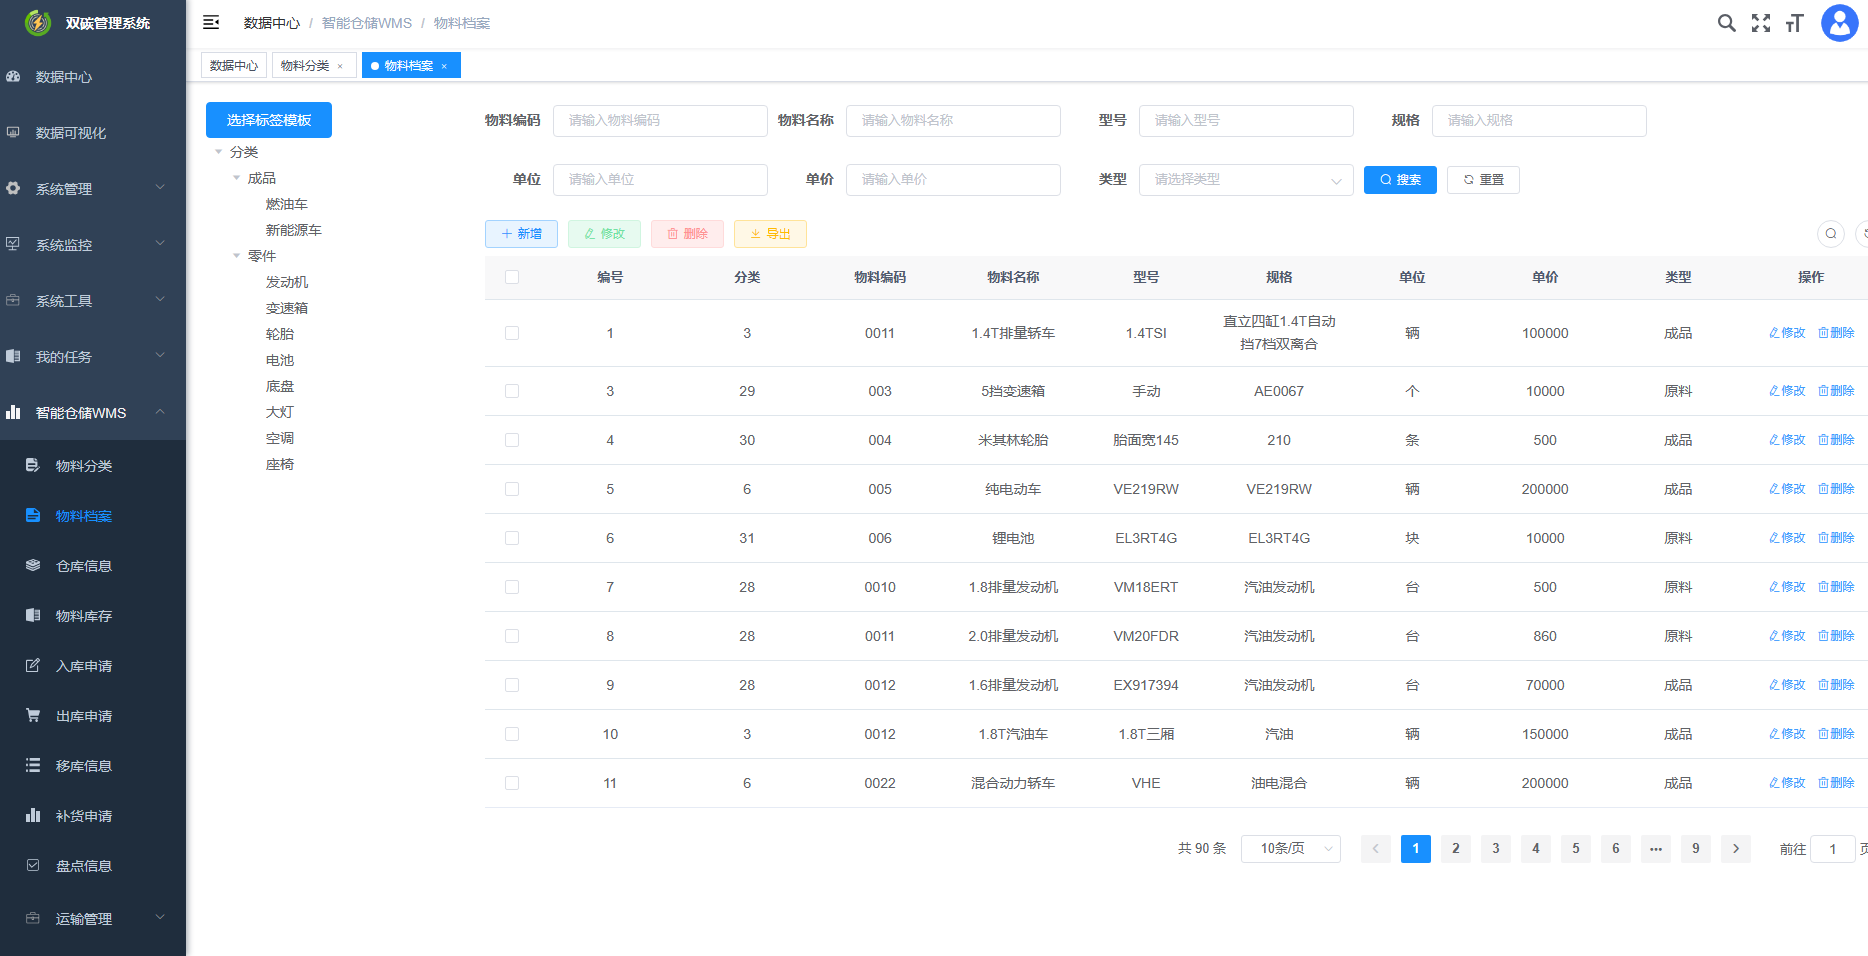
Task: Click the 入库申请 edit icon in sidebar
Action: point(33,665)
